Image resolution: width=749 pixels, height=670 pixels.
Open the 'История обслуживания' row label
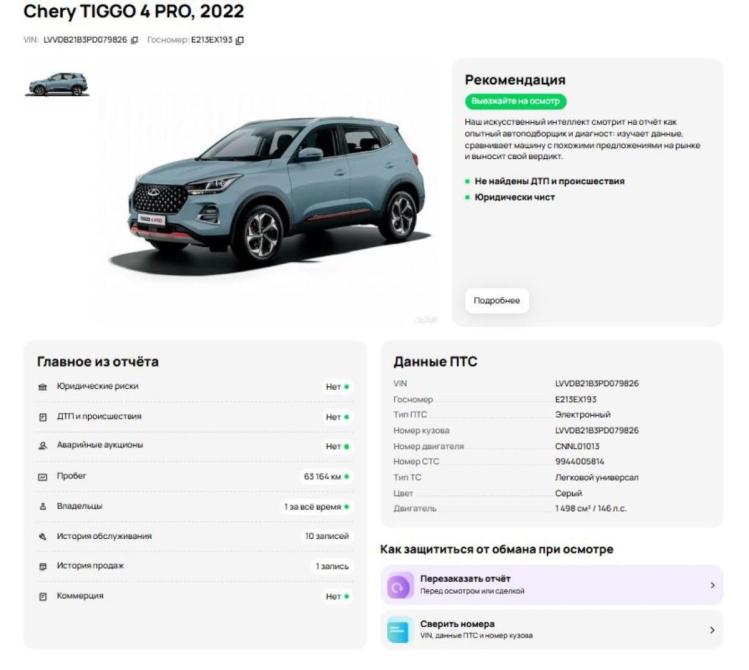(104, 536)
